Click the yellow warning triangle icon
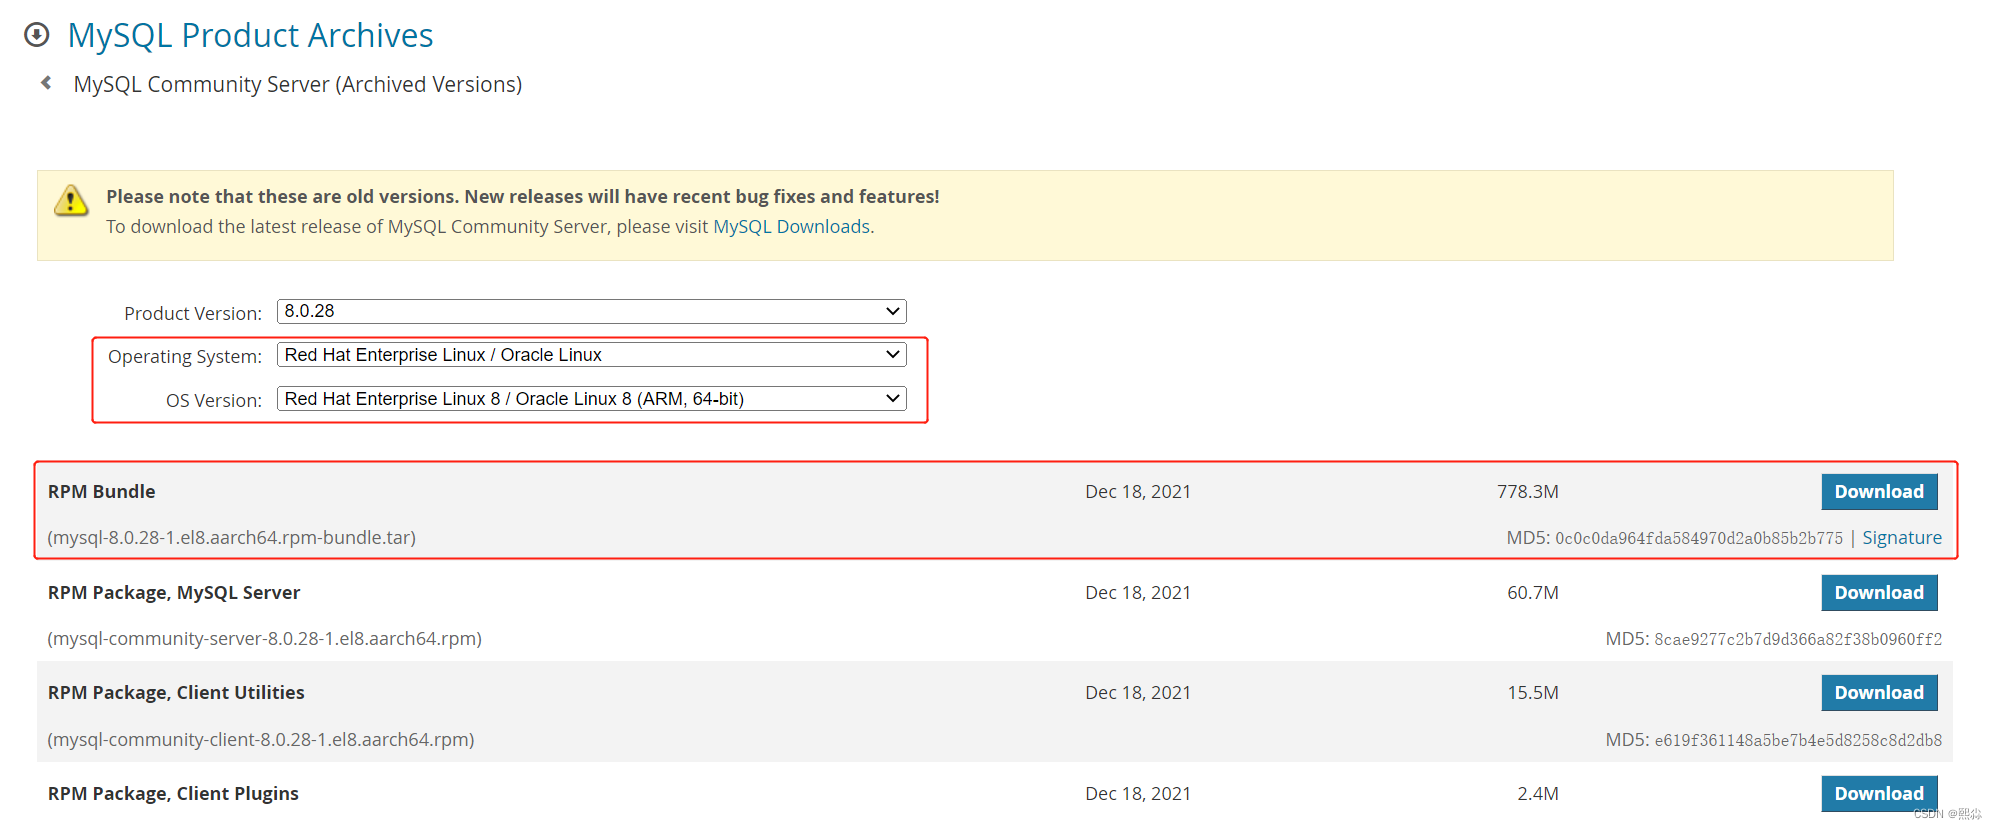Image resolution: width=1997 pixels, height=829 pixels. click(71, 201)
